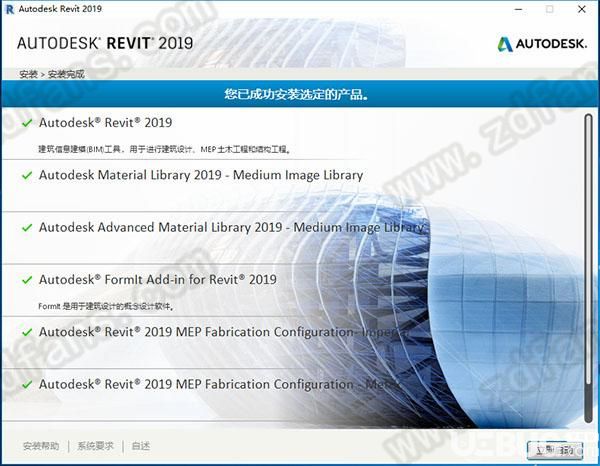Open the 安装帮助 installation help link
Viewport: 600px width, 466px height.
coord(41,446)
